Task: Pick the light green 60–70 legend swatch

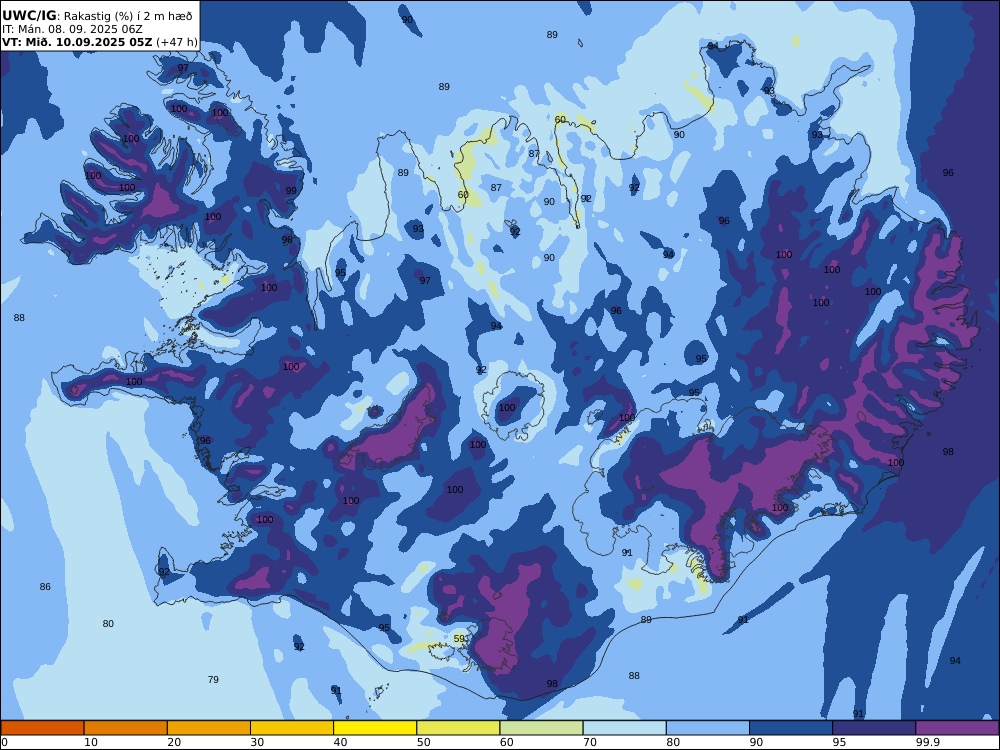Action: [x=541, y=728]
